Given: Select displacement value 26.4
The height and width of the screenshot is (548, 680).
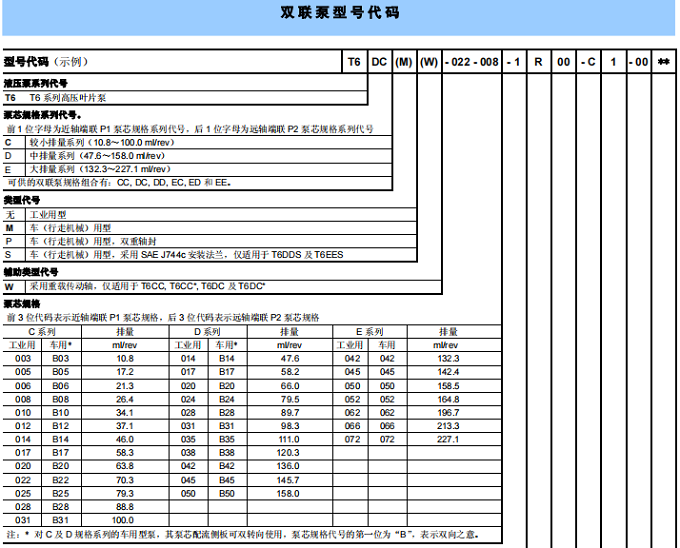Looking at the screenshot, I should point(125,399).
